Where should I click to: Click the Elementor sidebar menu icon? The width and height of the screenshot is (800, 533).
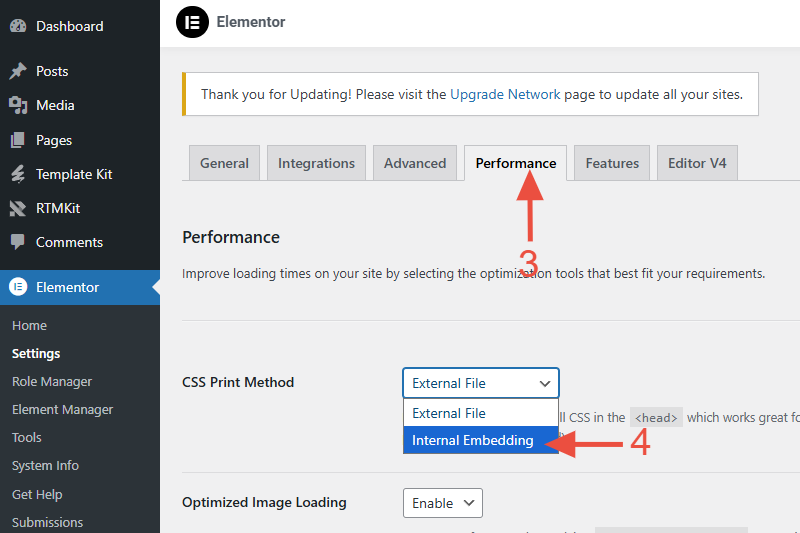pyautogui.click(x=18, y=287)
